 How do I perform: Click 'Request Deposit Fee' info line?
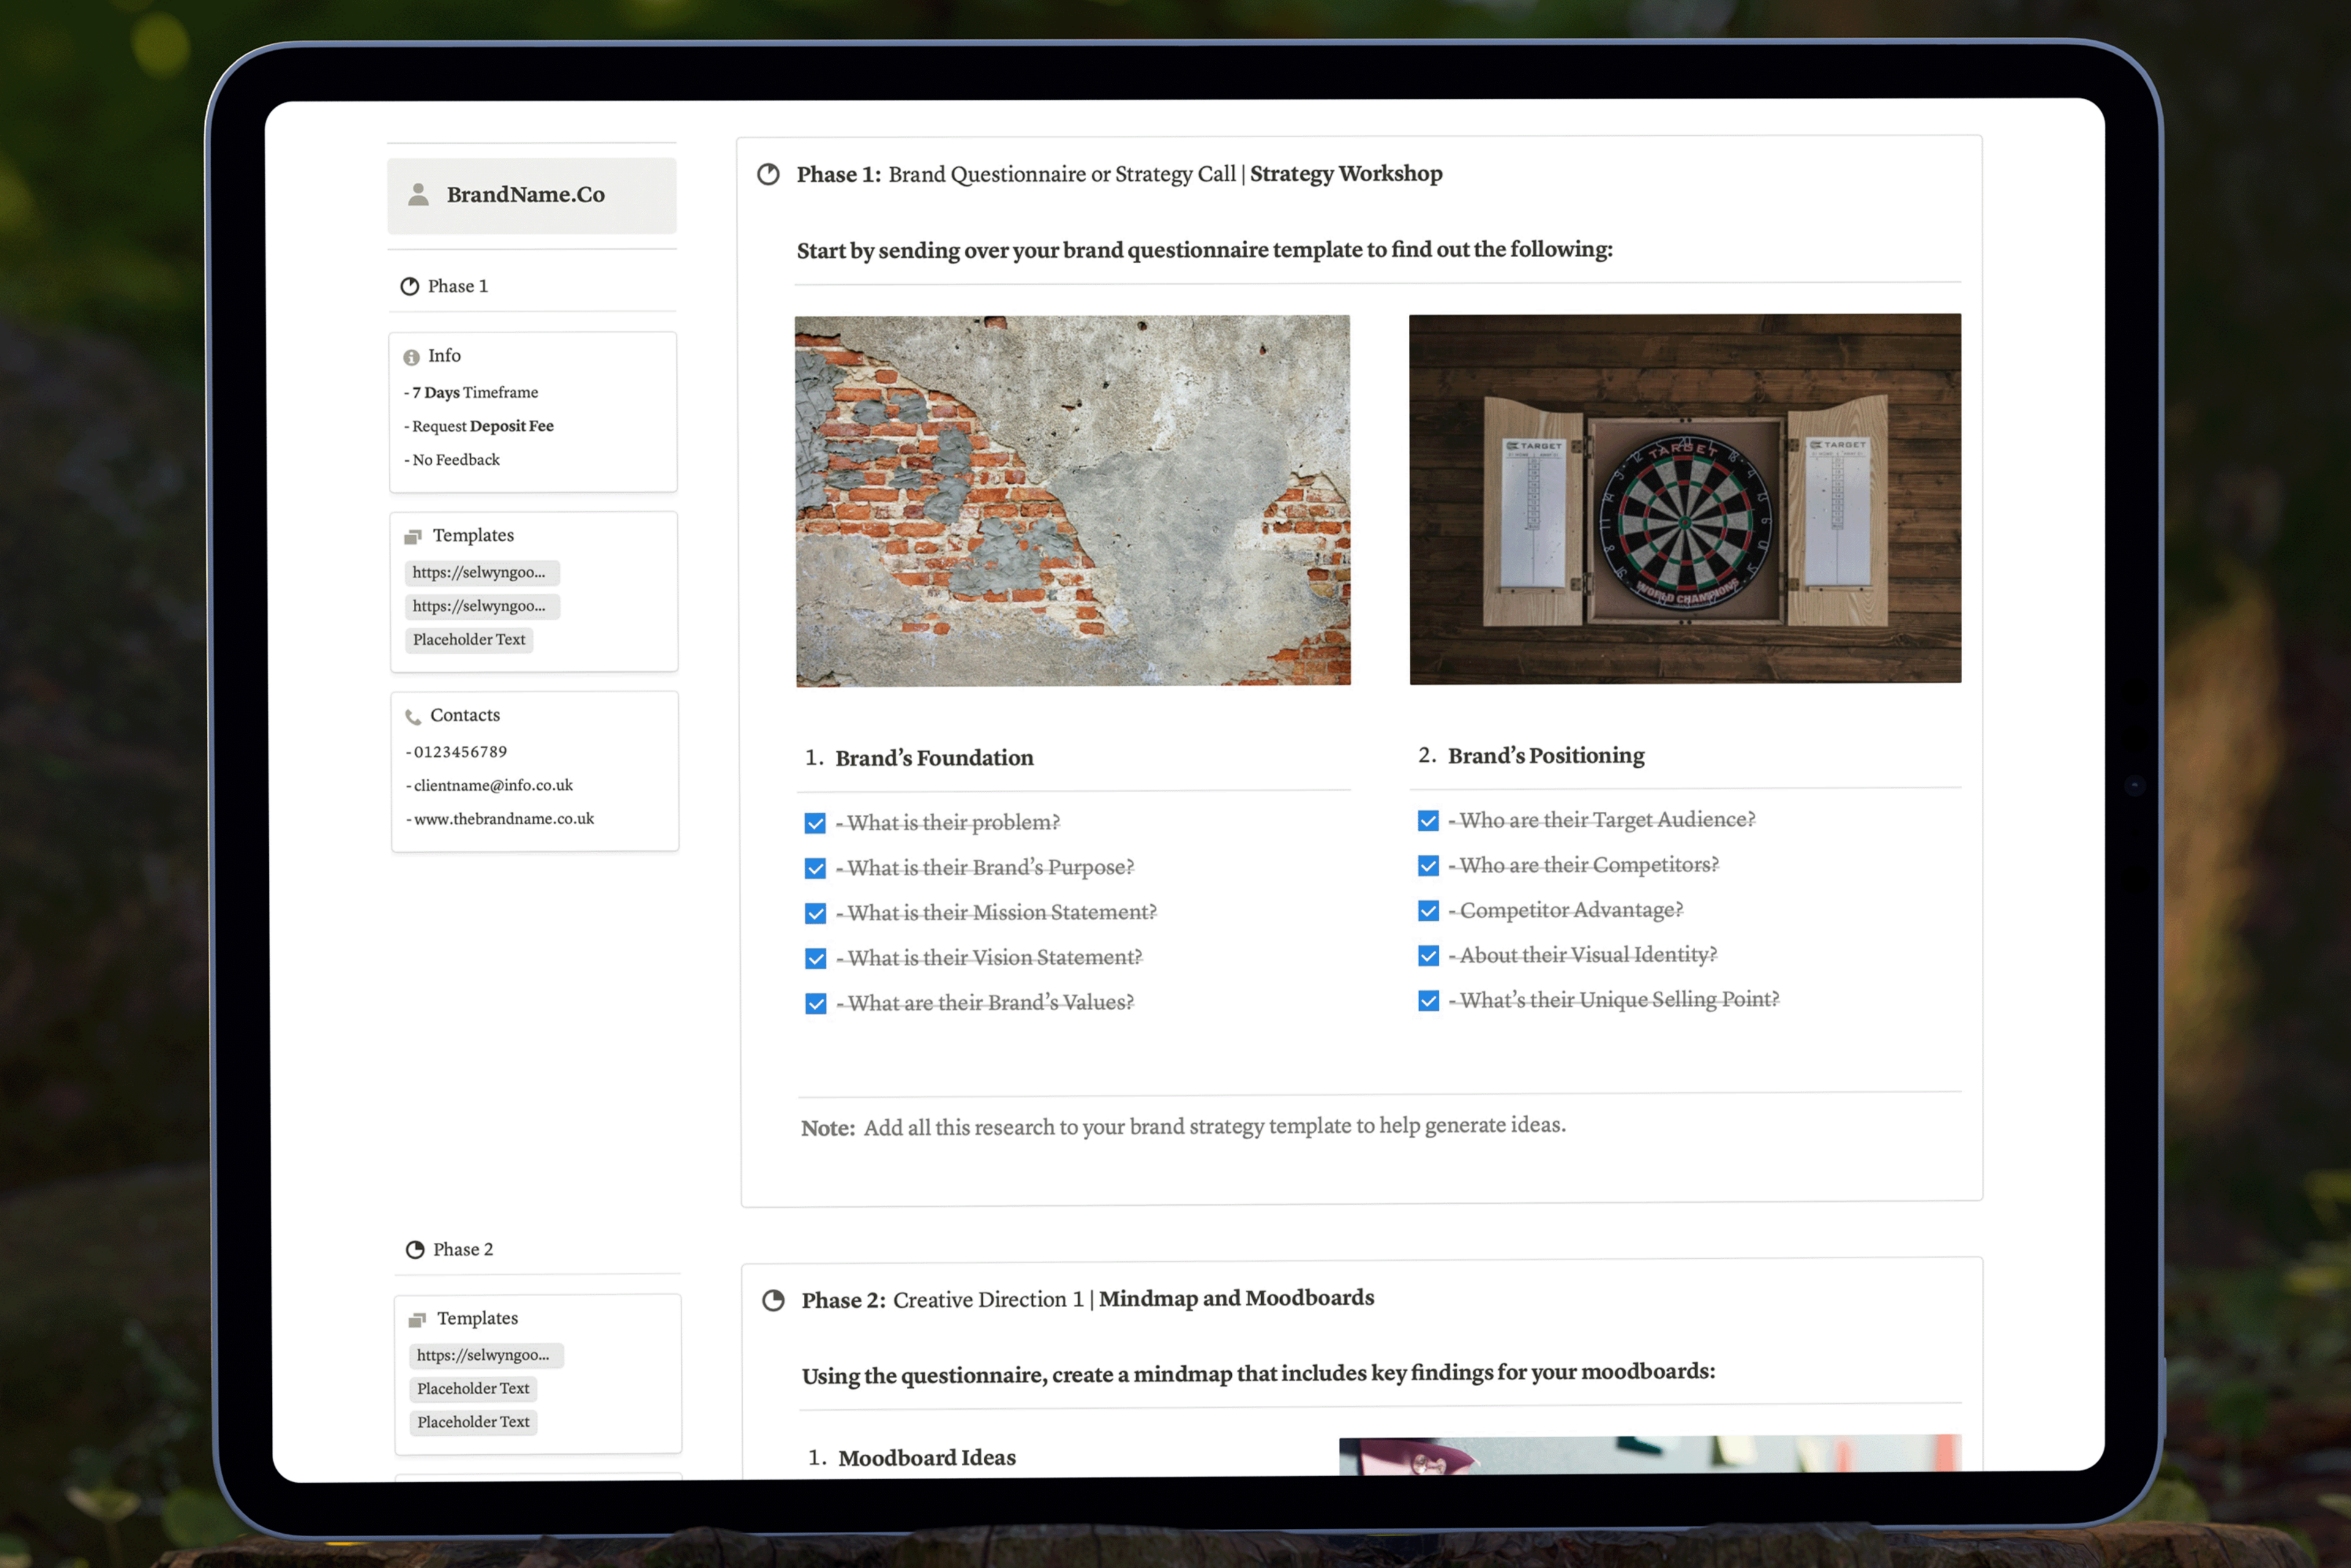(479, 426)
